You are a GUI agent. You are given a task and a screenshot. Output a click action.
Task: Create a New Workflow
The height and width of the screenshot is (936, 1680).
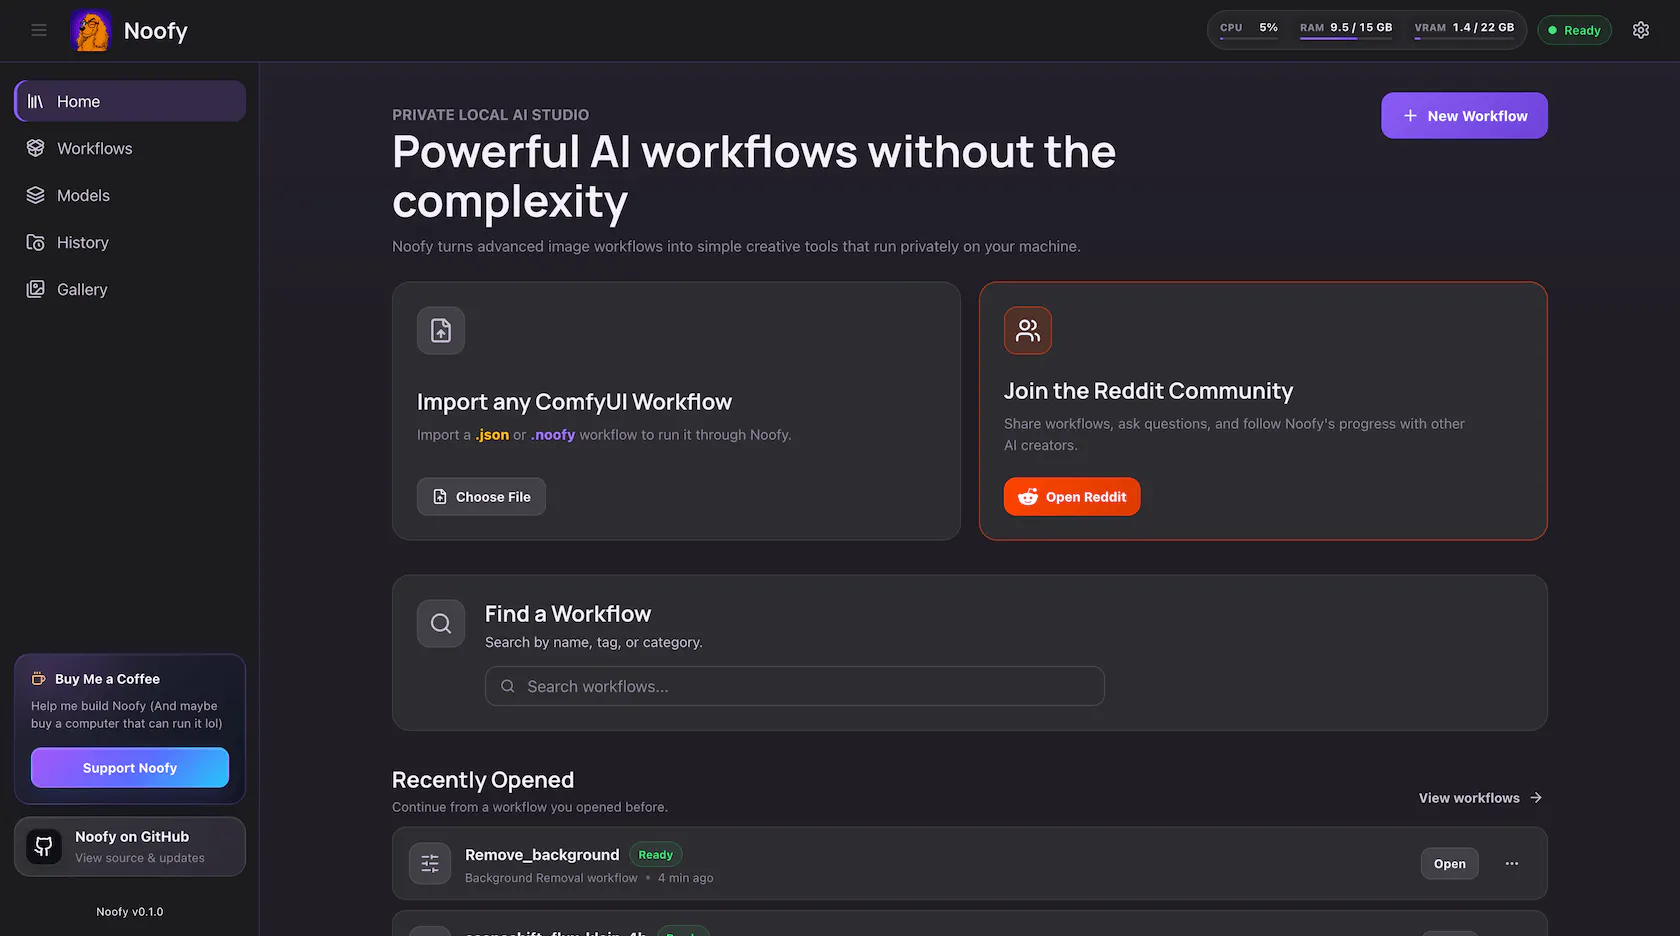click(1464, 116)
